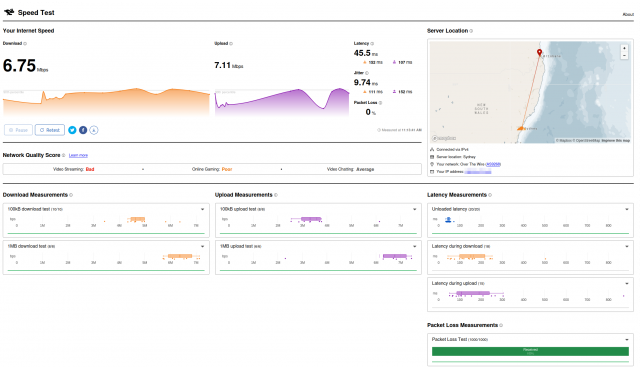Show the Download info tooltip icon
640x367 pixels.
pyautogui.click(x=25, y=44)
